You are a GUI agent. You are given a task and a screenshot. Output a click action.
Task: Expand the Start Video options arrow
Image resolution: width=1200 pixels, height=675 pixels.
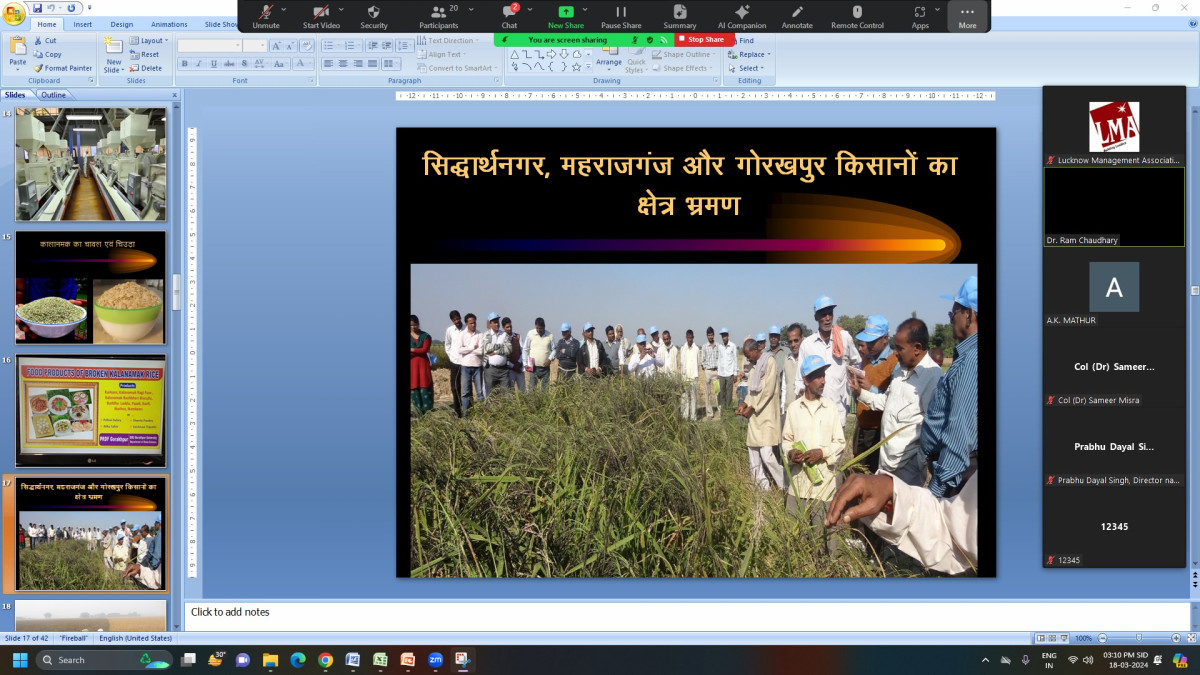coord(340,9)
